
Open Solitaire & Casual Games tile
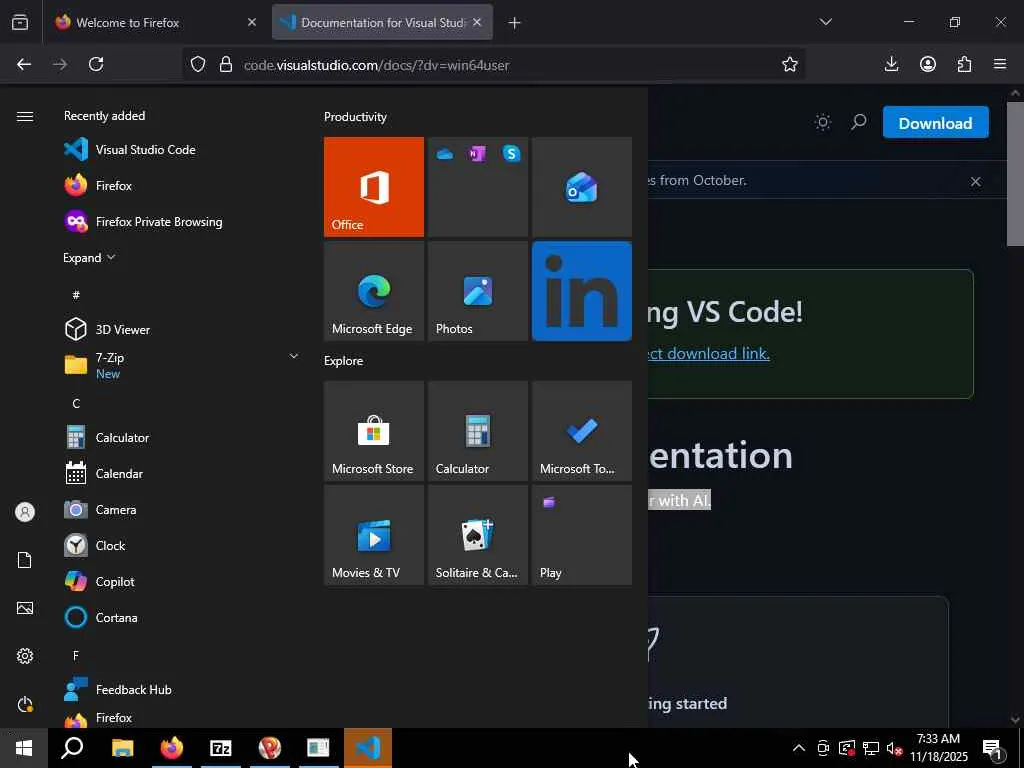(x=478, y=535)
